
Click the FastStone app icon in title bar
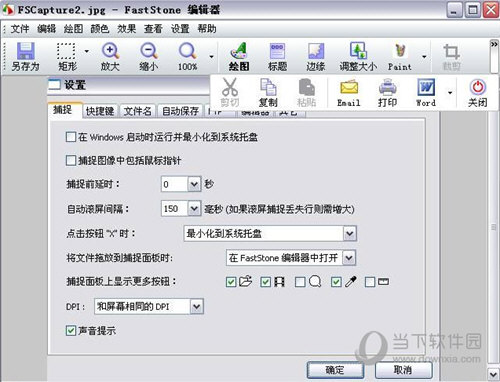(x=8, y=9)
